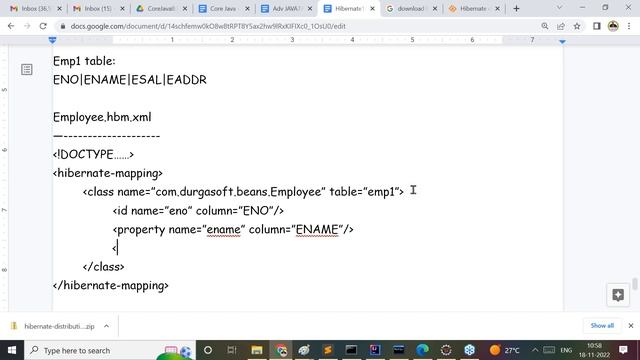The height and width of the screenshot is (360, 640).
Task: Click the Cortana circle on the taskbar
Action: [x=208, y=350]
